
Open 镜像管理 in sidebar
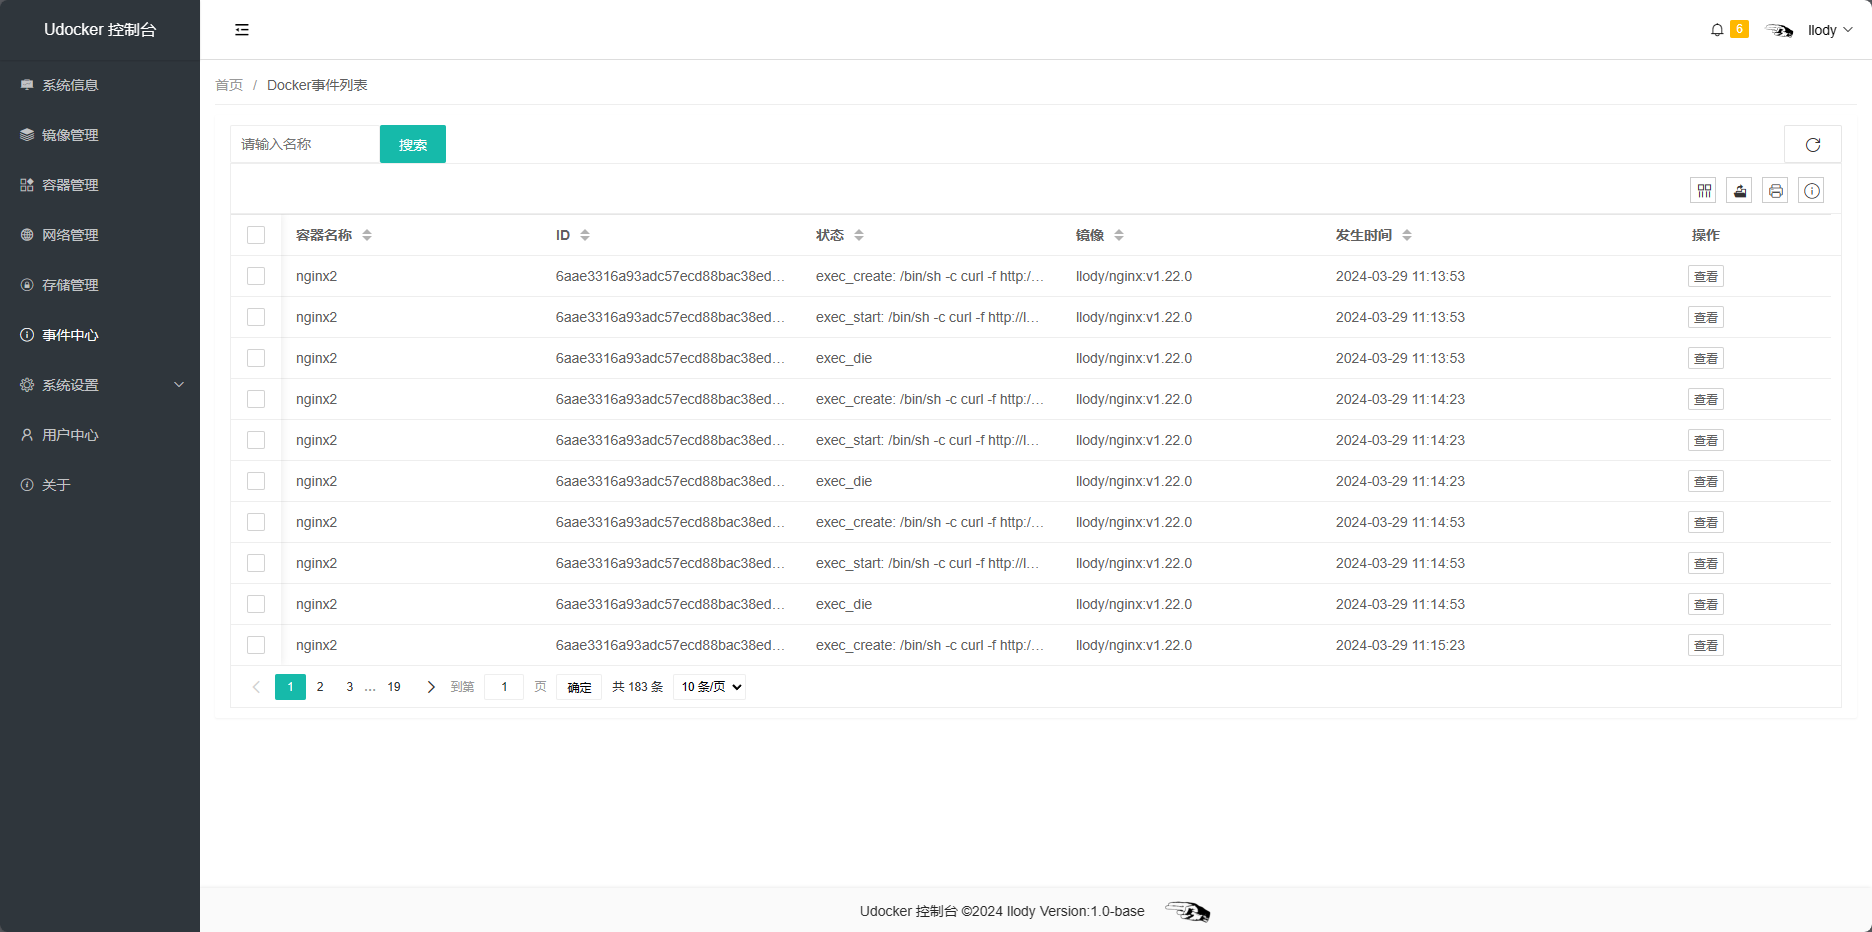click(100, 135)
